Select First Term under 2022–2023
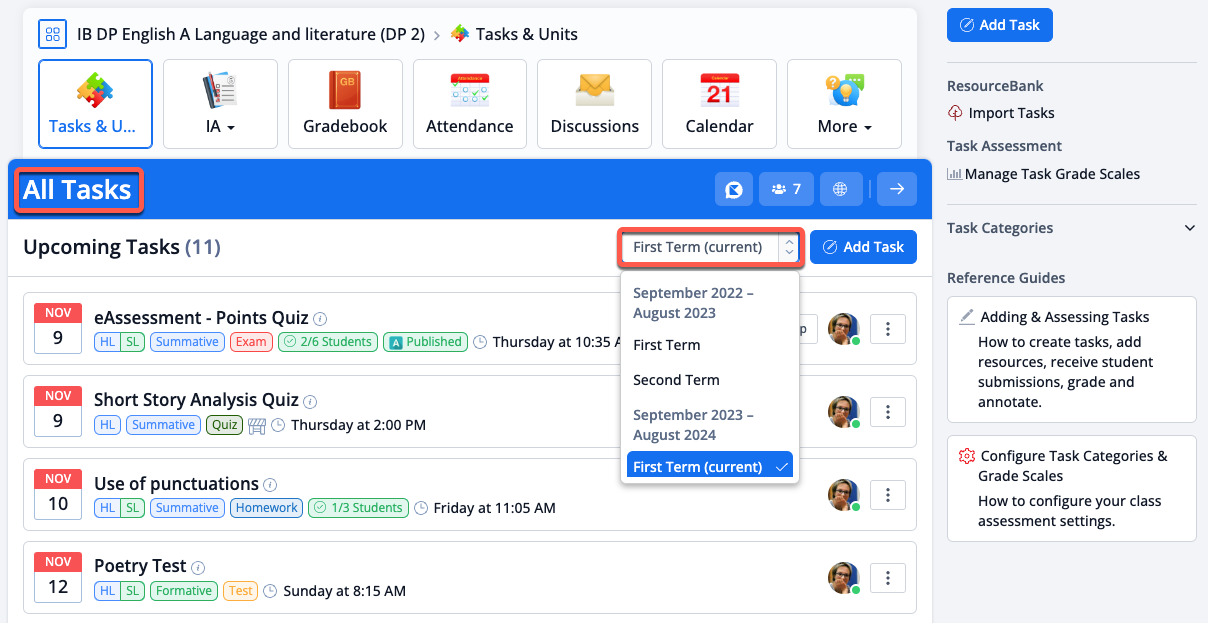The height and width of the screenshot is (623, 1208). click(x=666, y=345)
